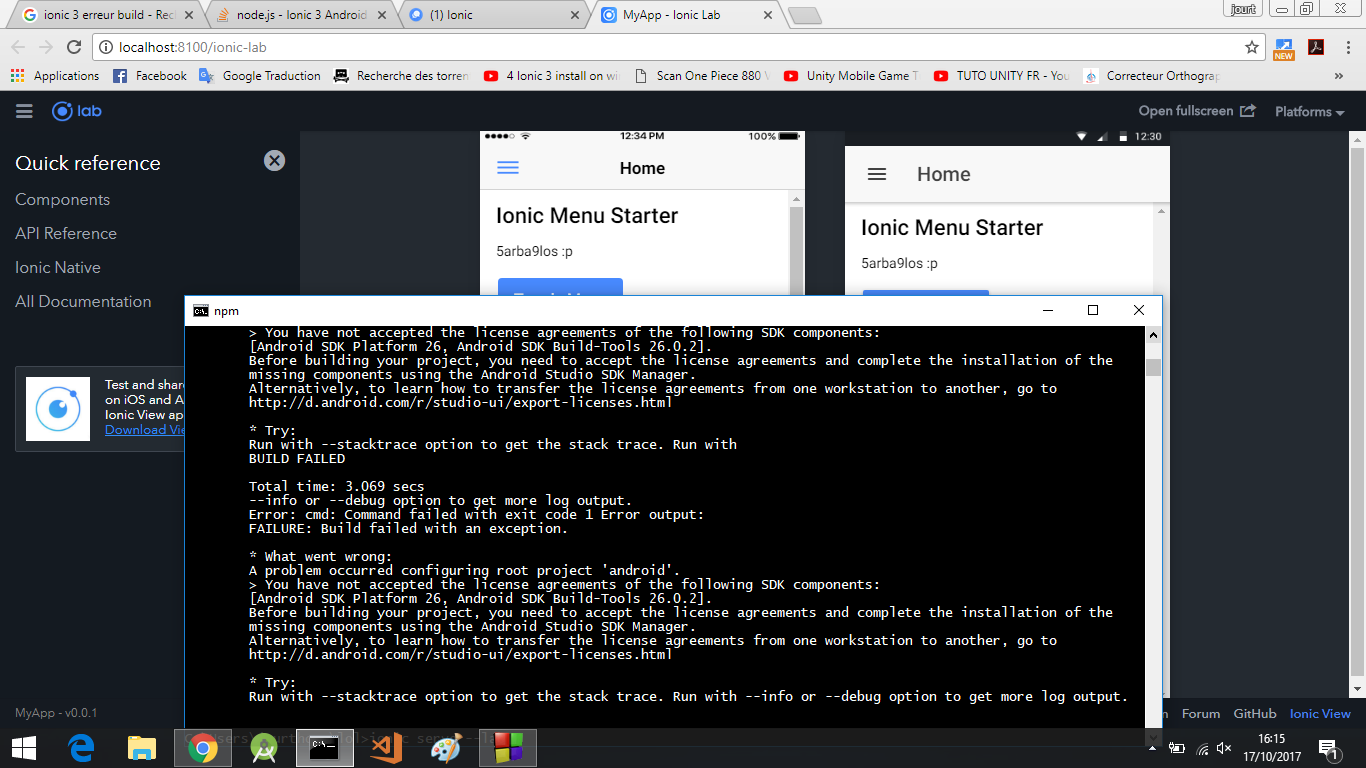This screenshot has height=768, width=1366.
Task: Open All Documentation
Action: tap(83, 302)
